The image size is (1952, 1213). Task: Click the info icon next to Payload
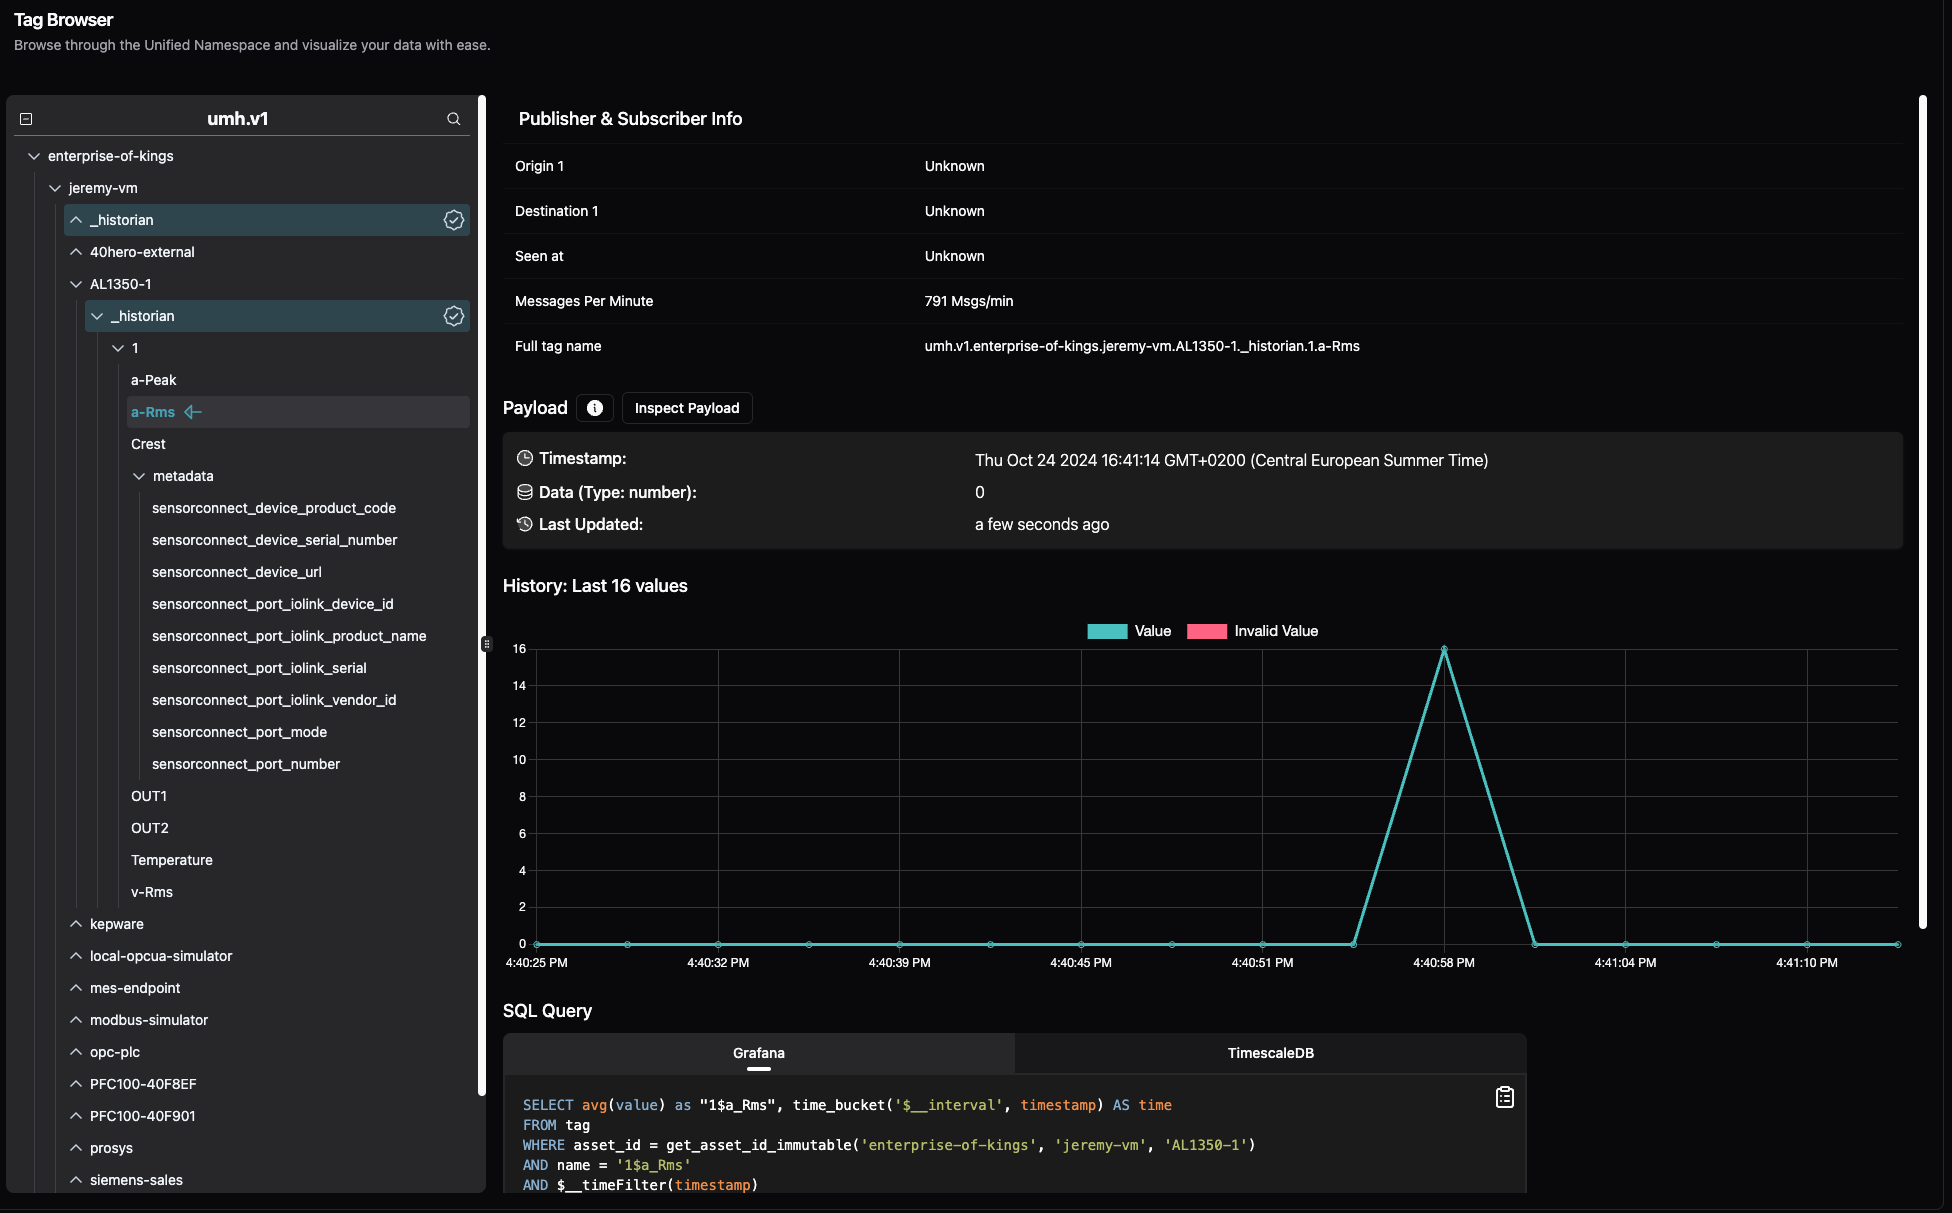(x=595, y=408)
